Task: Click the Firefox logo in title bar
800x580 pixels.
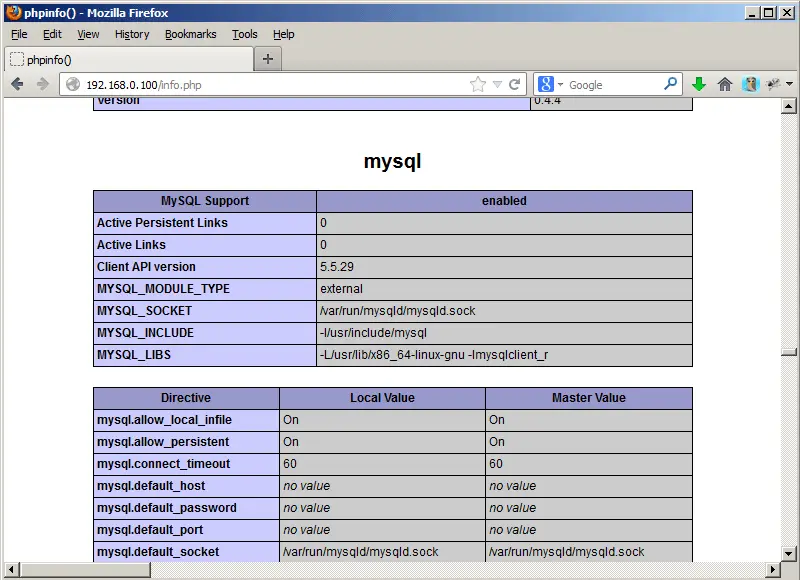Action: click(x=14, y=12)
